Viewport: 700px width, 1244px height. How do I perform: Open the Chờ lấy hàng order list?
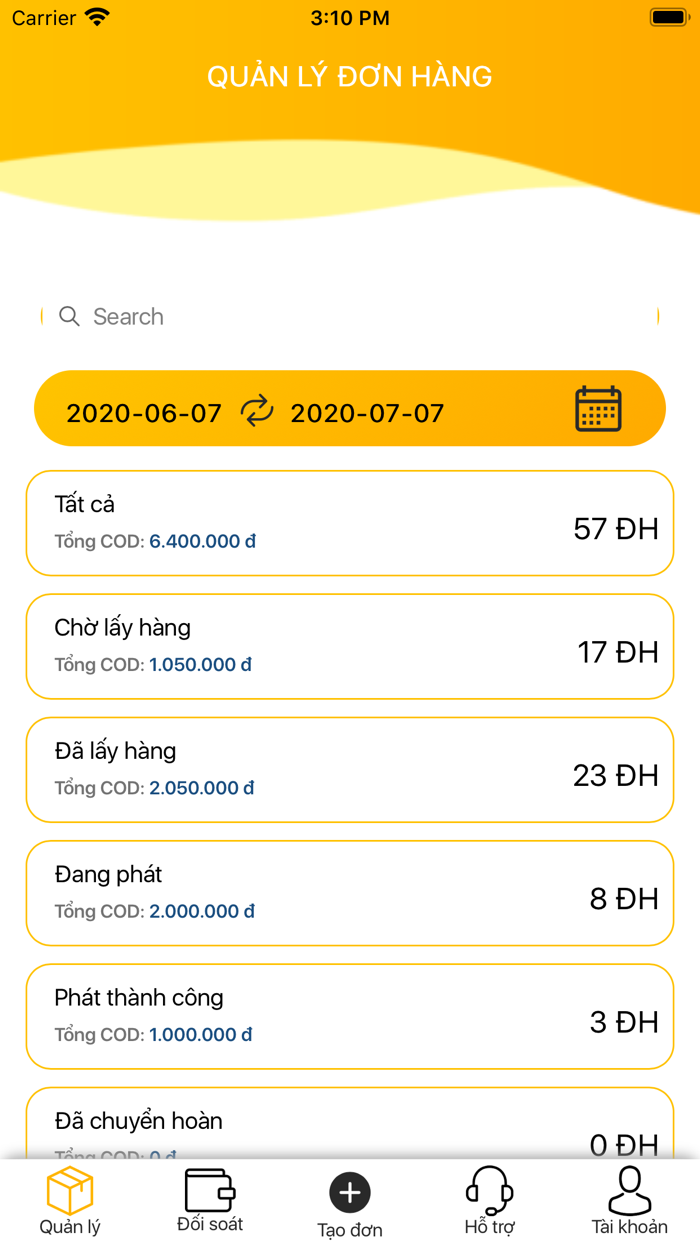[349, 645]
